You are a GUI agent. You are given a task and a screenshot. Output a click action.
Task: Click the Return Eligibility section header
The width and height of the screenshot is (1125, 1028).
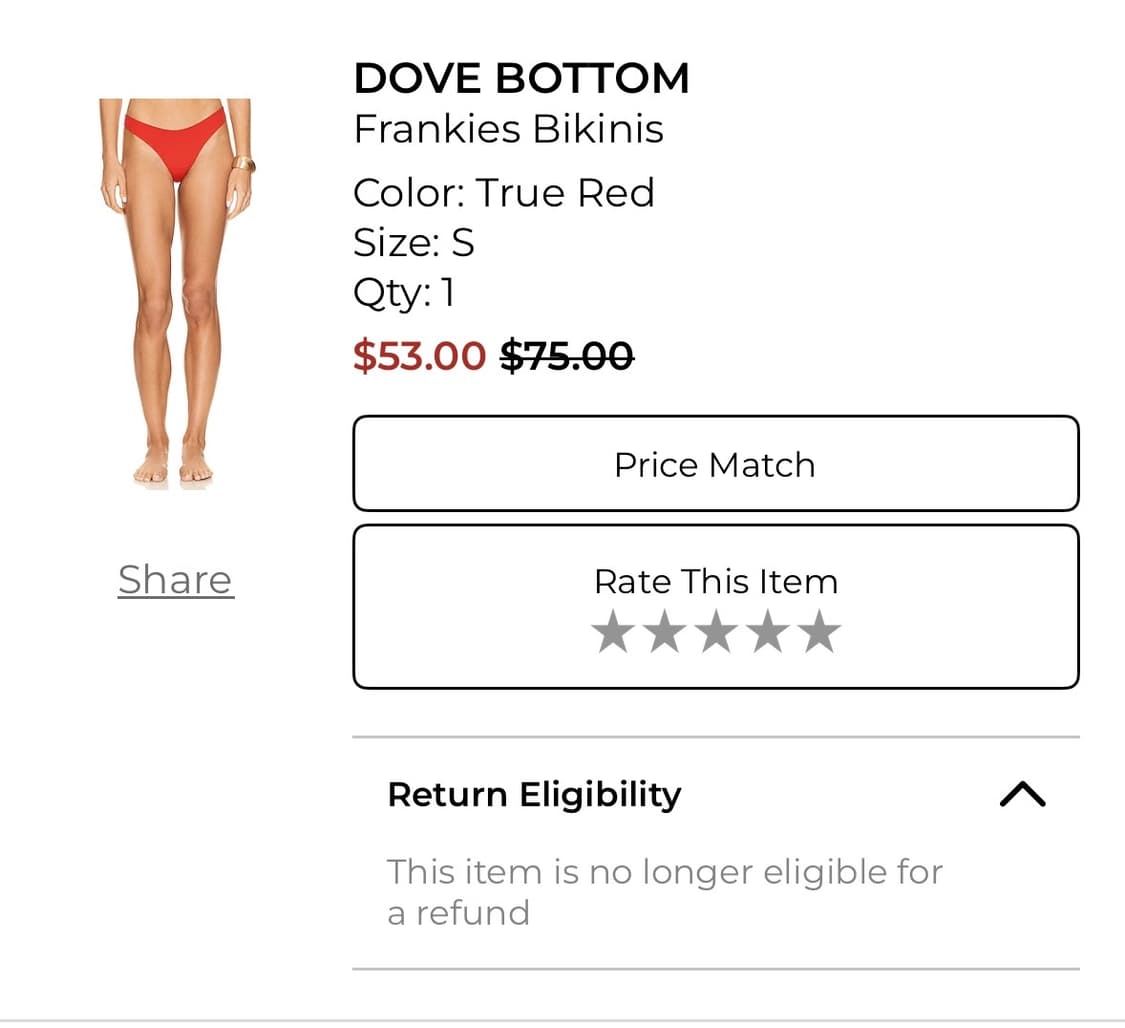[534, 795]
